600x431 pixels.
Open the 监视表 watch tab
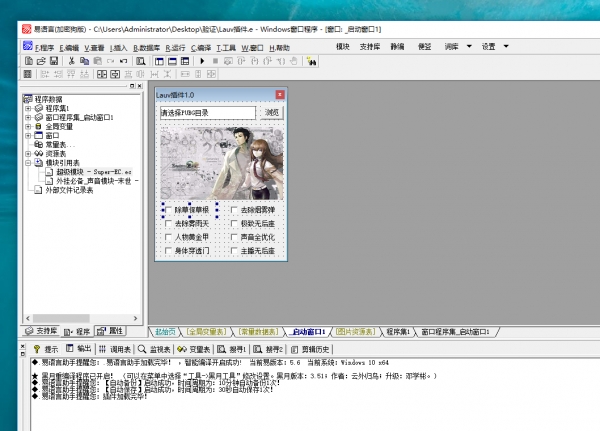[154, 349]
